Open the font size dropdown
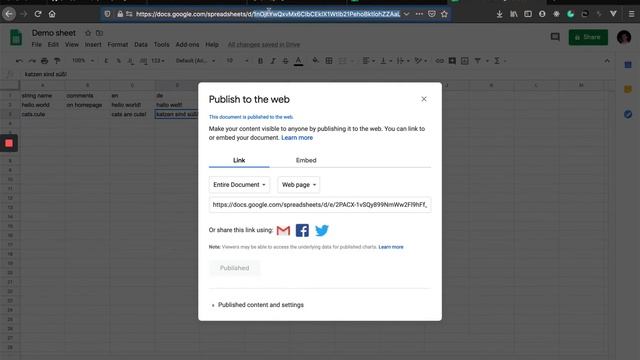Viewport: 640px width, 360px height. point(237,61)
